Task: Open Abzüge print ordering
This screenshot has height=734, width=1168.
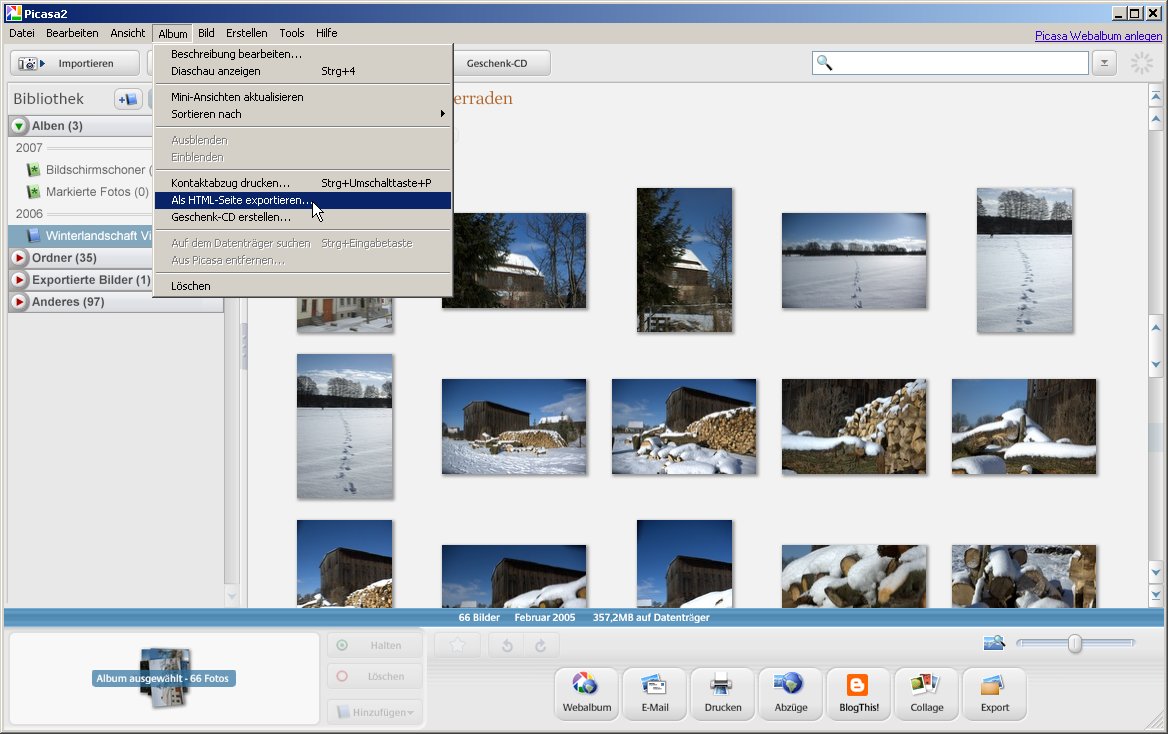Action: (790, 693)
